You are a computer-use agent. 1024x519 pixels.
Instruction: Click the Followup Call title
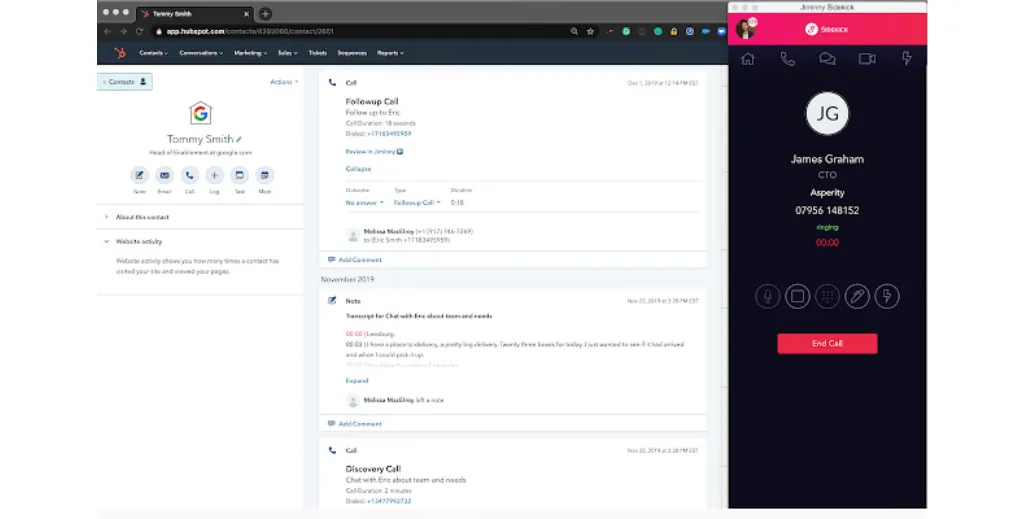[x=372, y=101]
